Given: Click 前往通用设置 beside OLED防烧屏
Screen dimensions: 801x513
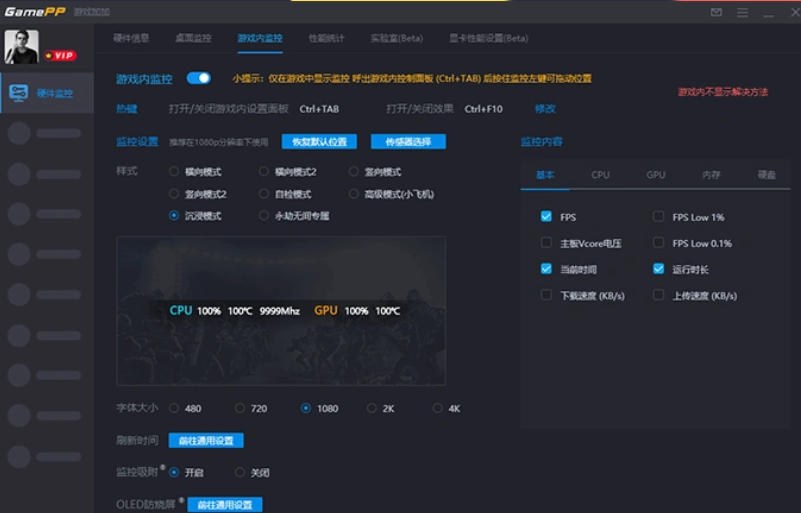Looking at the screenshot, I should [x=225, y=505].
